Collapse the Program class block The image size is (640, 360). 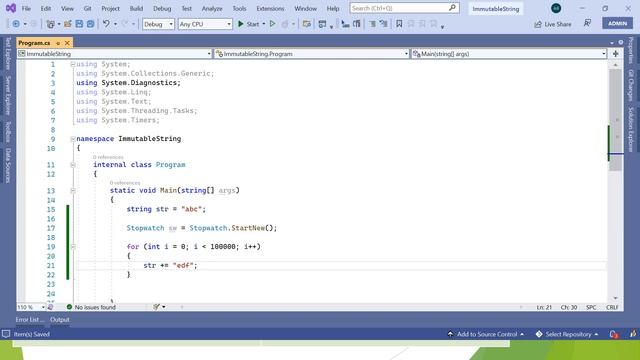click(73, 165)
